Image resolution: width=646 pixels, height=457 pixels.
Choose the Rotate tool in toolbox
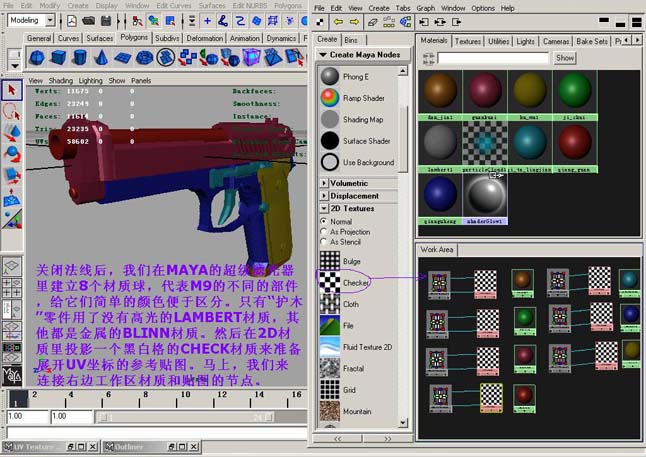(x=12, y=154)
